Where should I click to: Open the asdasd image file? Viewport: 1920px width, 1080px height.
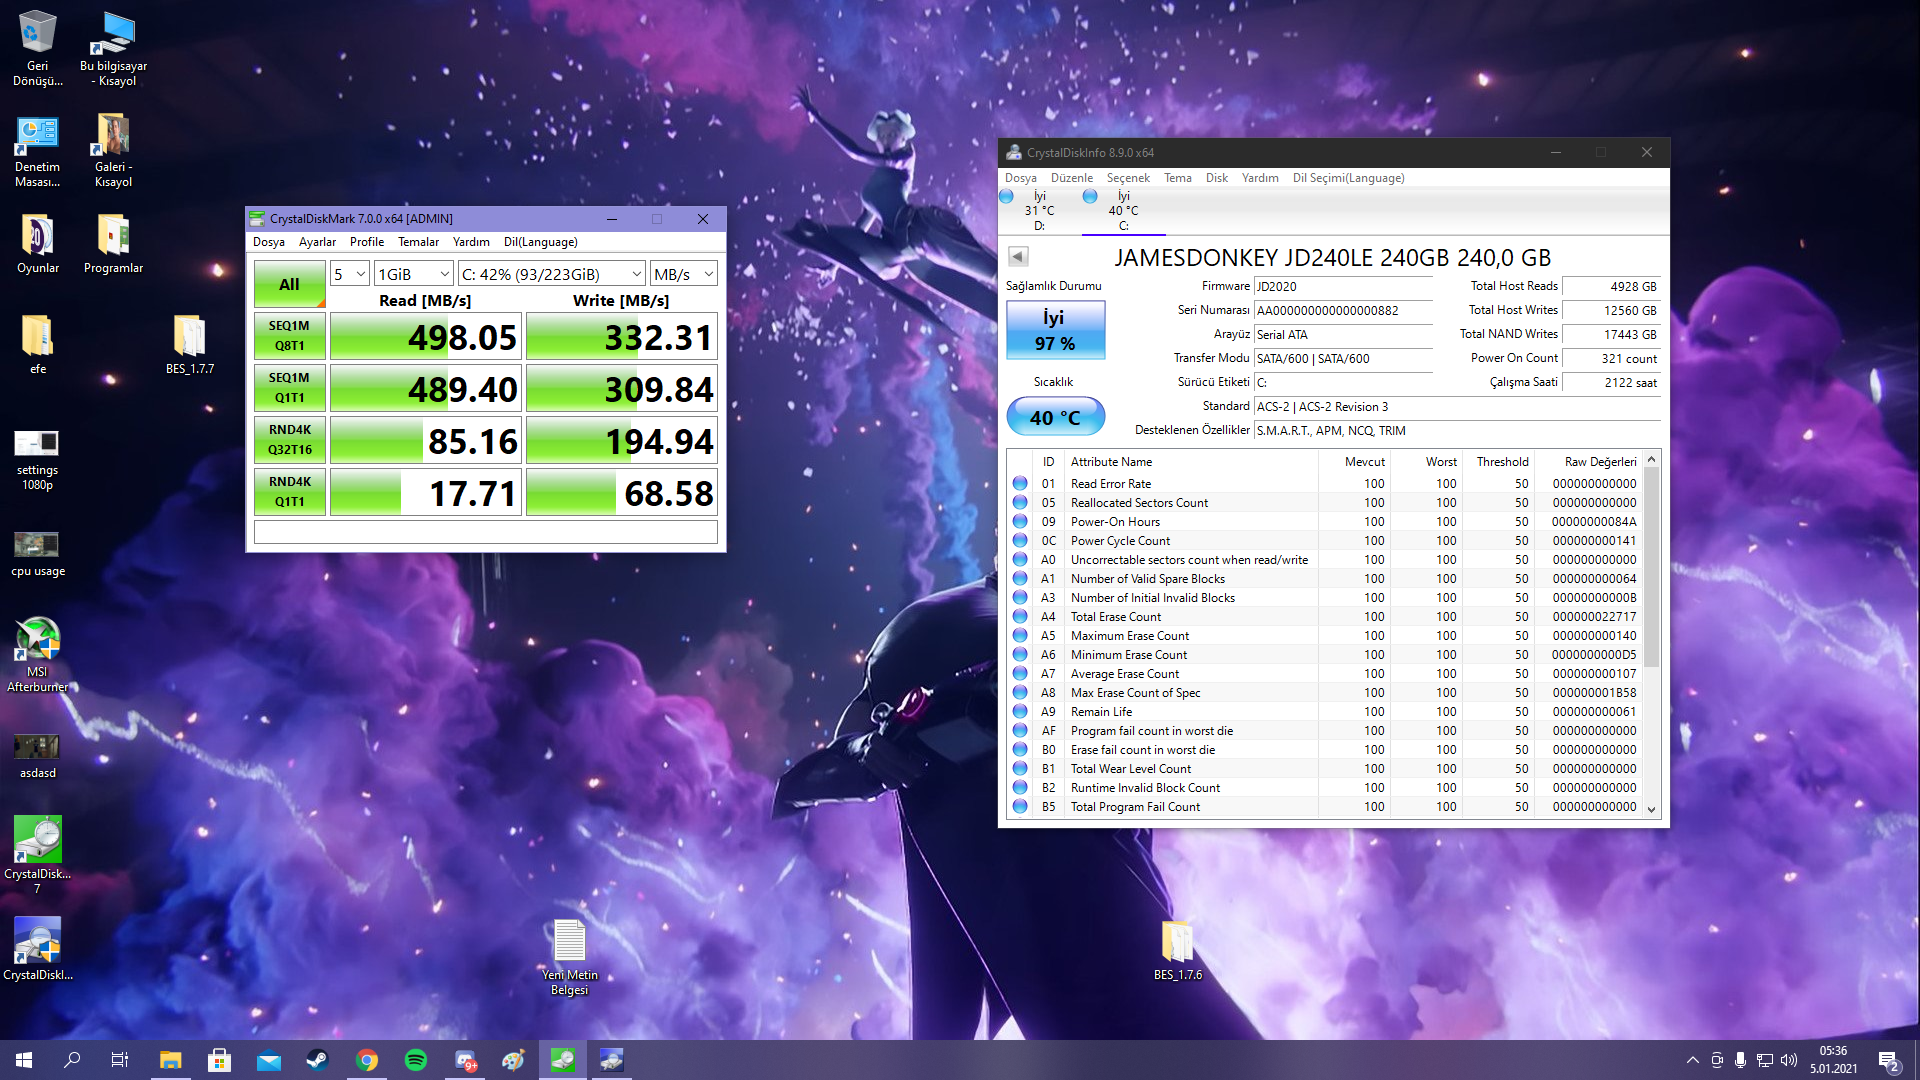38,756
